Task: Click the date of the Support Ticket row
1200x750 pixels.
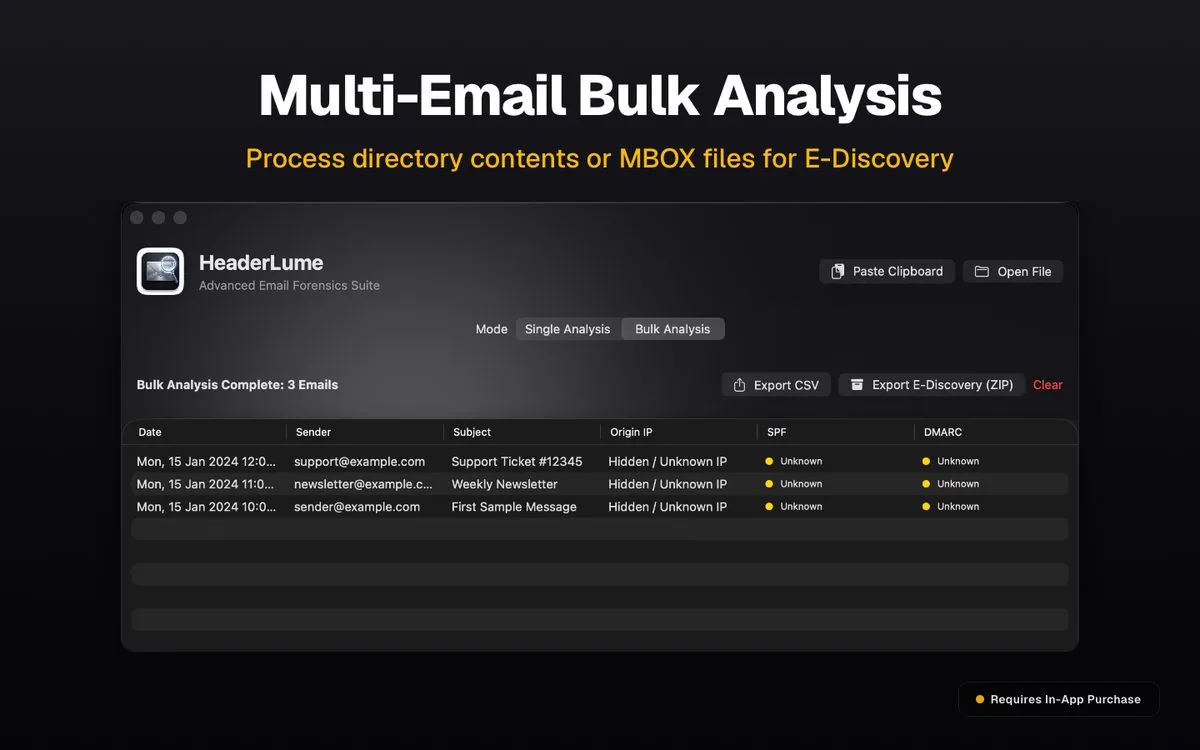Action: coord(206,461)
